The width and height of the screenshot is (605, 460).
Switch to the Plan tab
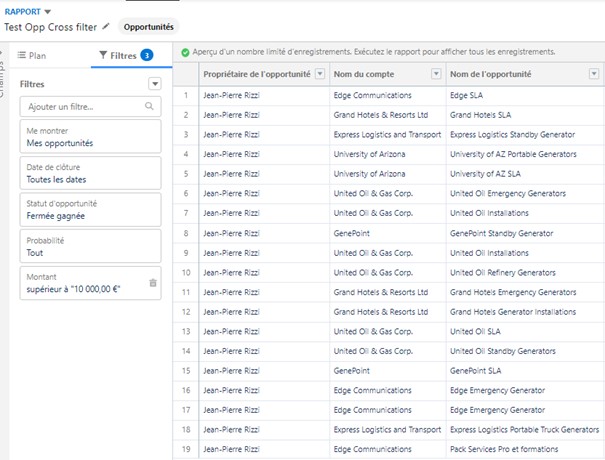[32, 56]
